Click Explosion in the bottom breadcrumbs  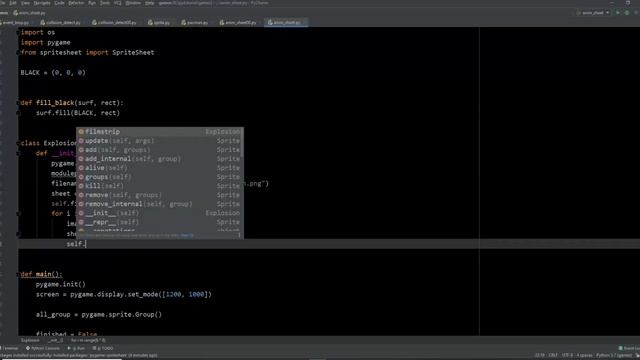30,340
